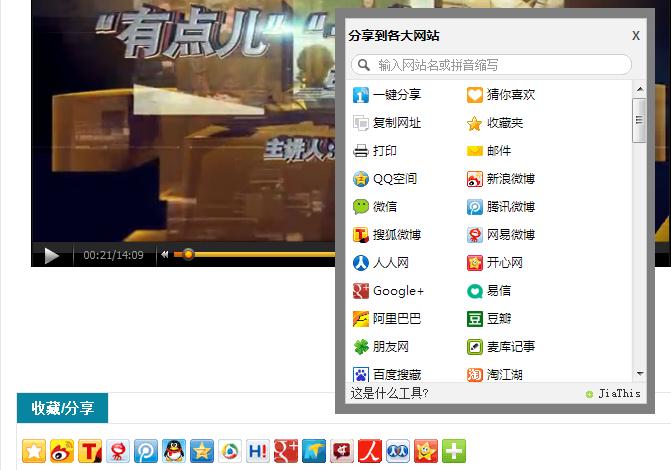
Task: Close the share popup with X
Action: (x=636, y=36)
